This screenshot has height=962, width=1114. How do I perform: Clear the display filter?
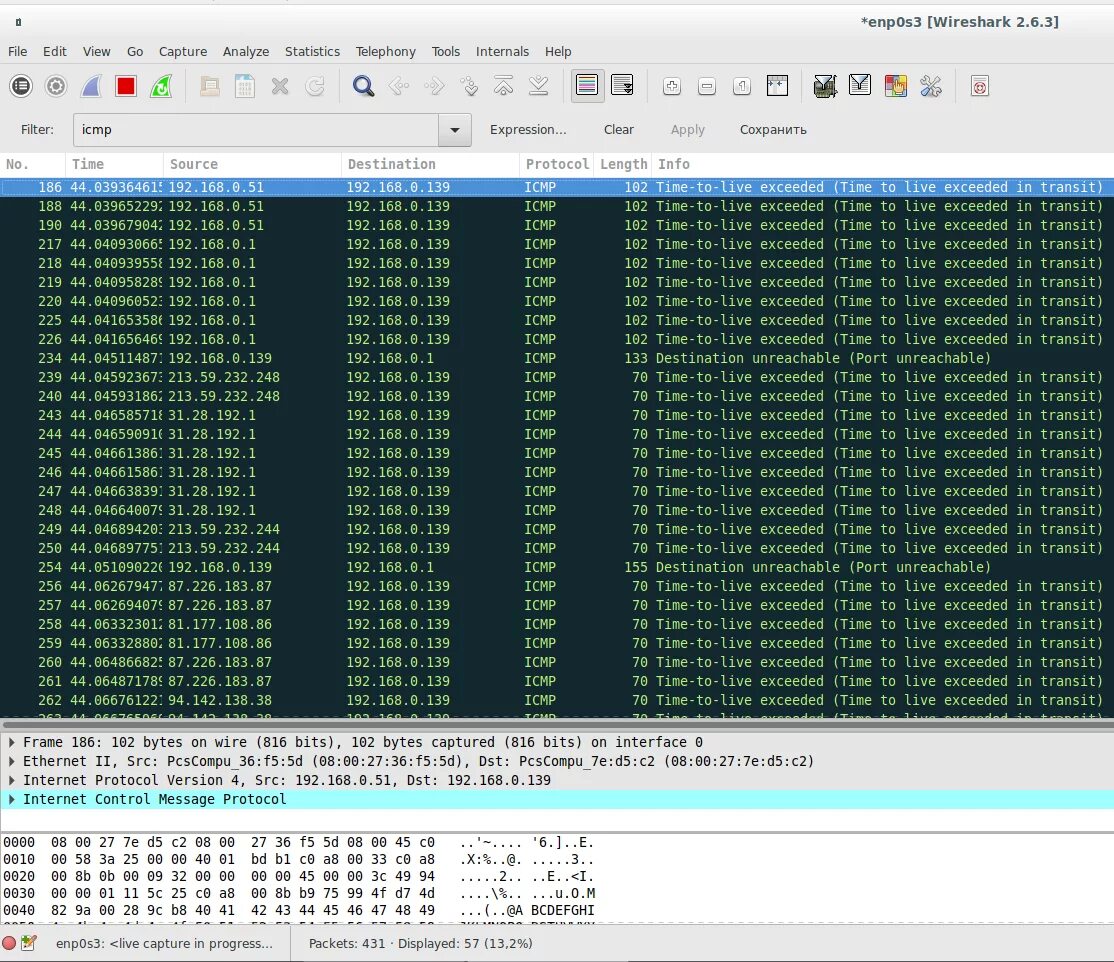point(619,130)
